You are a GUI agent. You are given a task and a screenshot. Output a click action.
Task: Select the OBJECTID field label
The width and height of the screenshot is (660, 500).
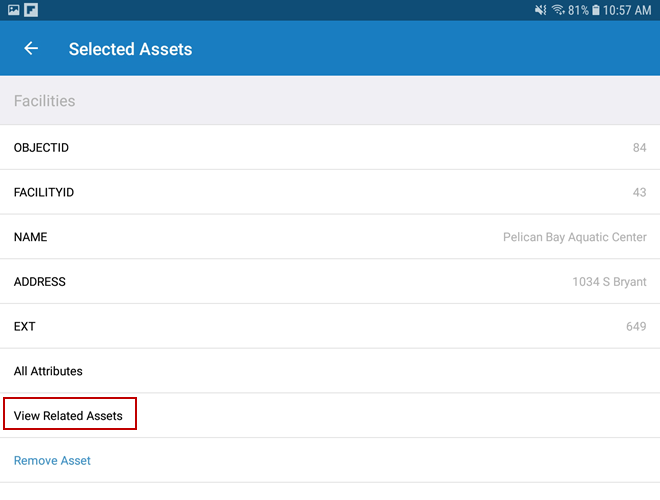41,148
